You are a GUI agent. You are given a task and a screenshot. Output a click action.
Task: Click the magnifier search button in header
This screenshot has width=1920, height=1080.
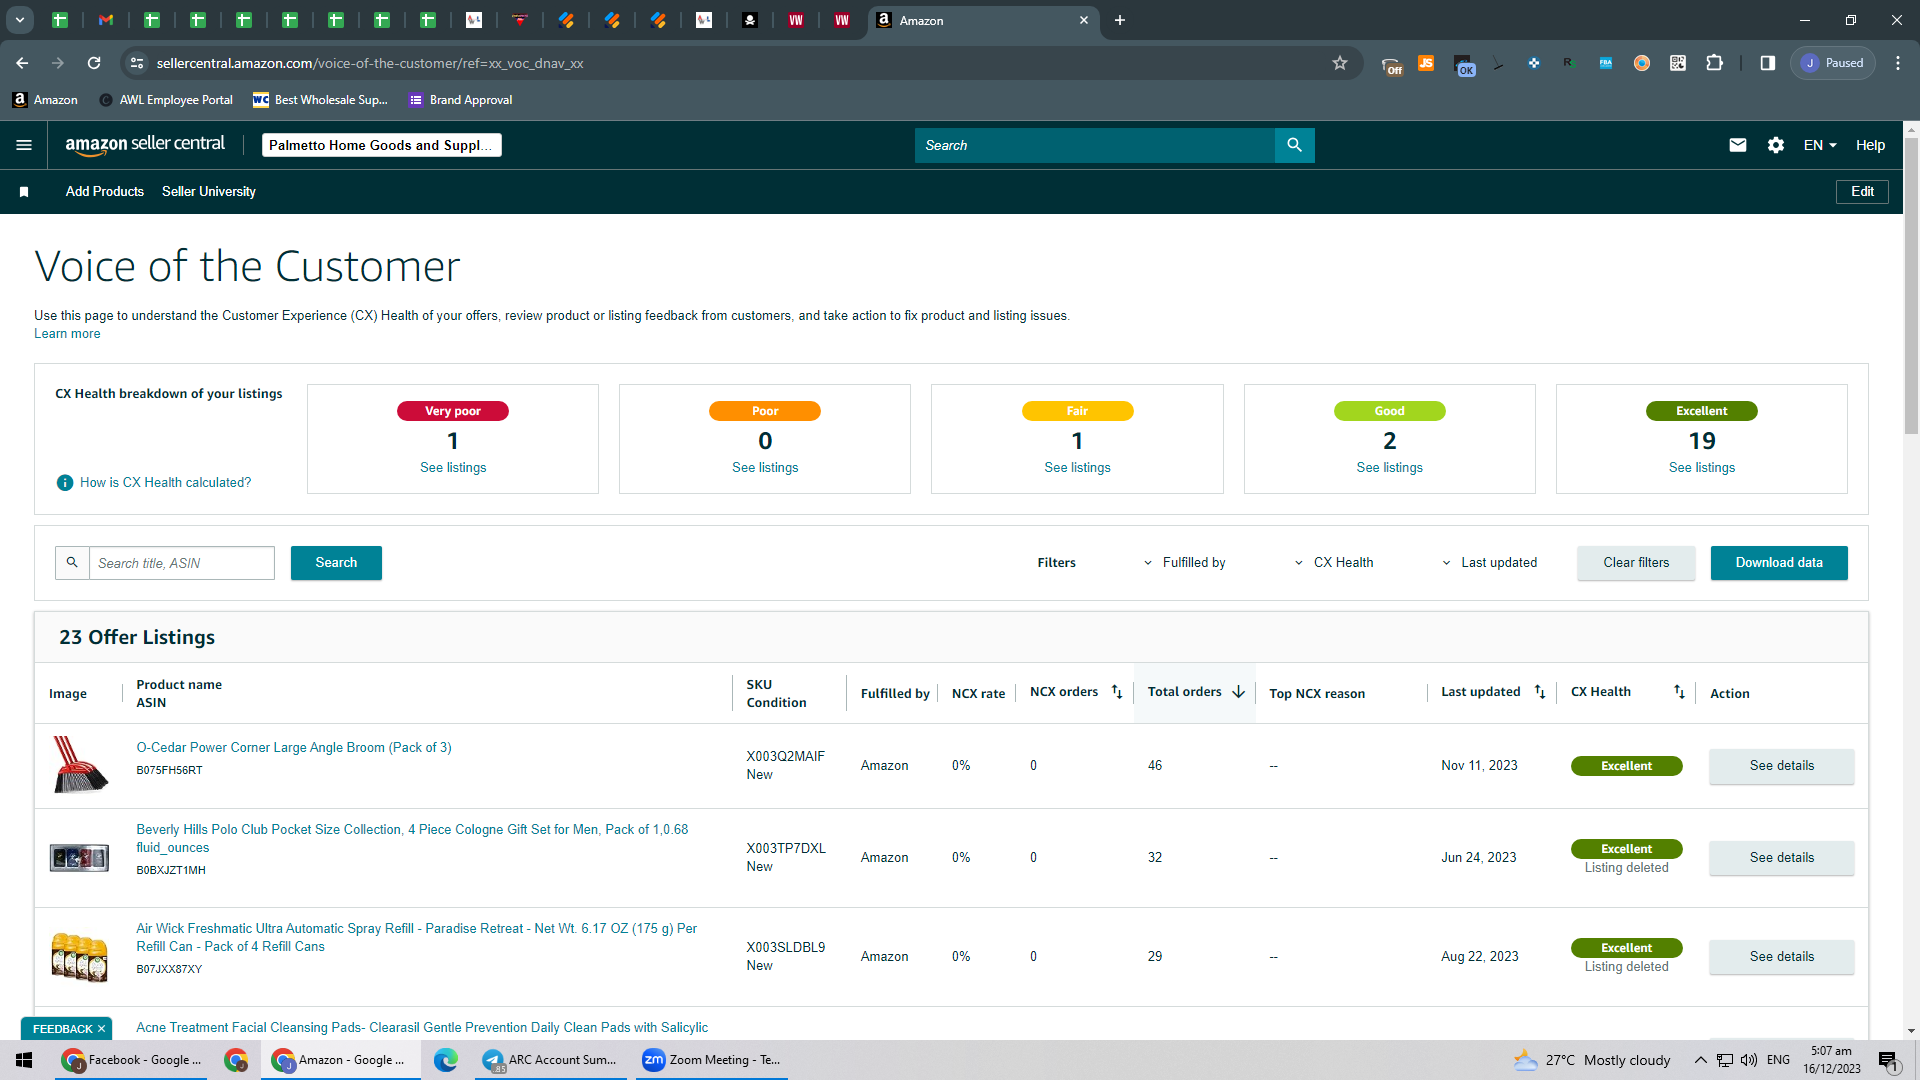(1294, 145)
